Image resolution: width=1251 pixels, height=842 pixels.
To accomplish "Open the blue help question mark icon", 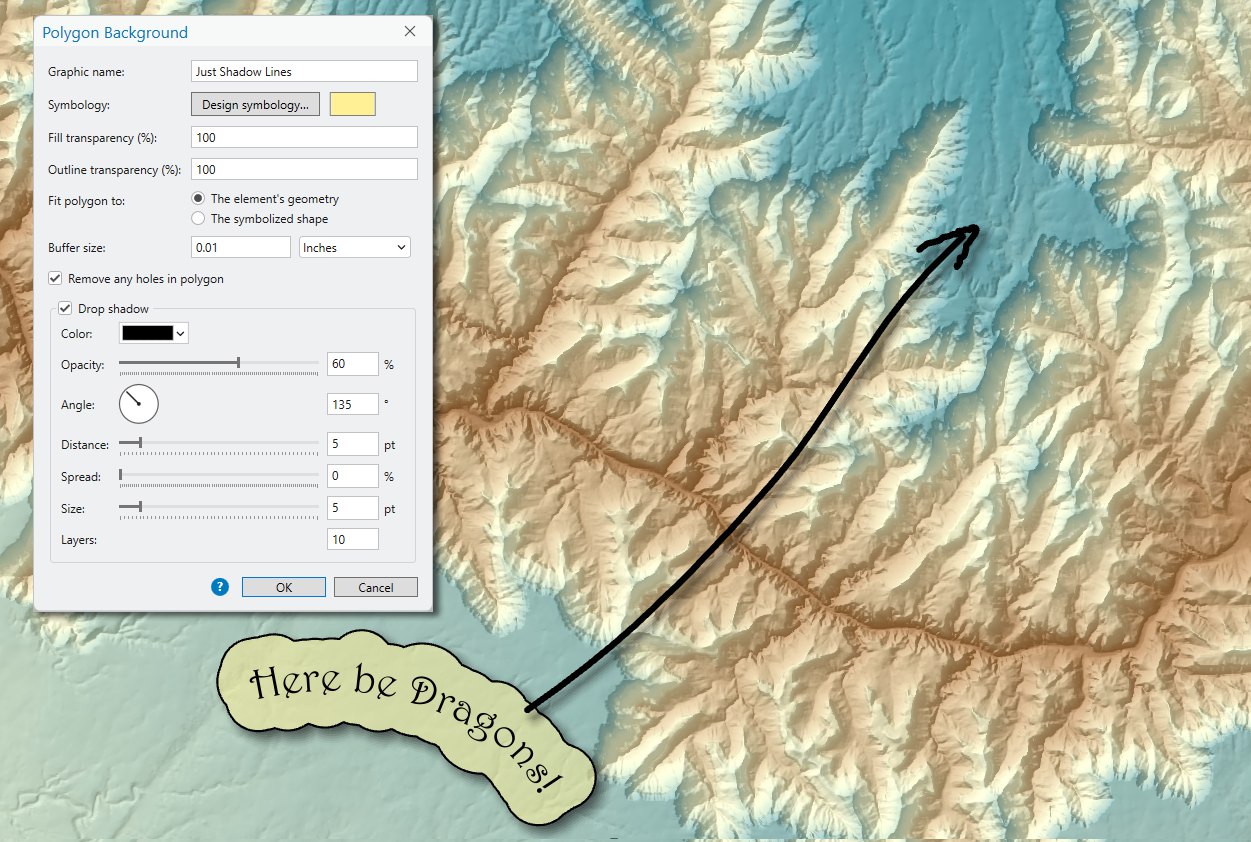I will (221, 587).
